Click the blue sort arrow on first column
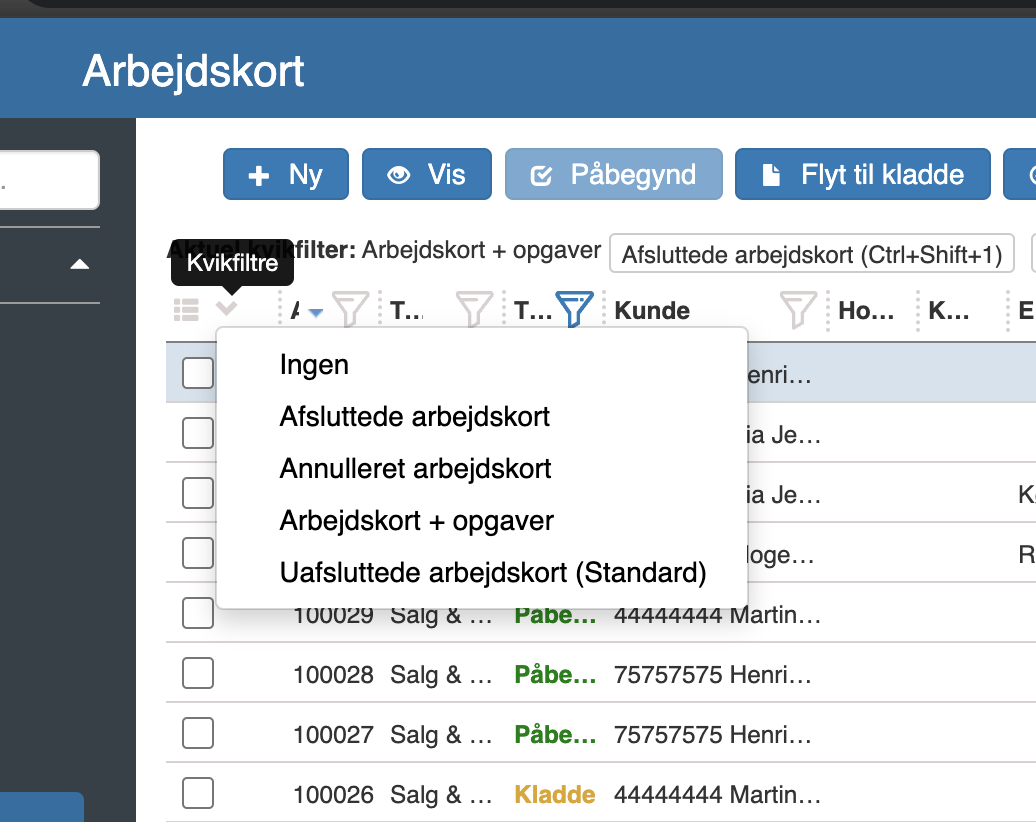 click(316, 312)
